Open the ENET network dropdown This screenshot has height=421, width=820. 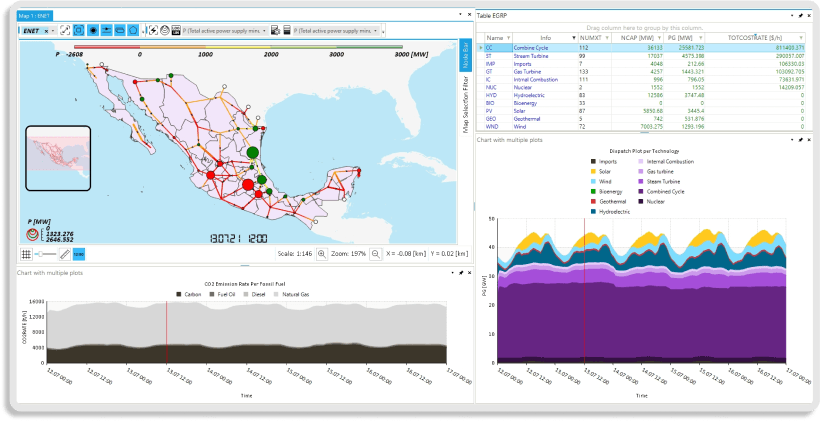point(52,31)
